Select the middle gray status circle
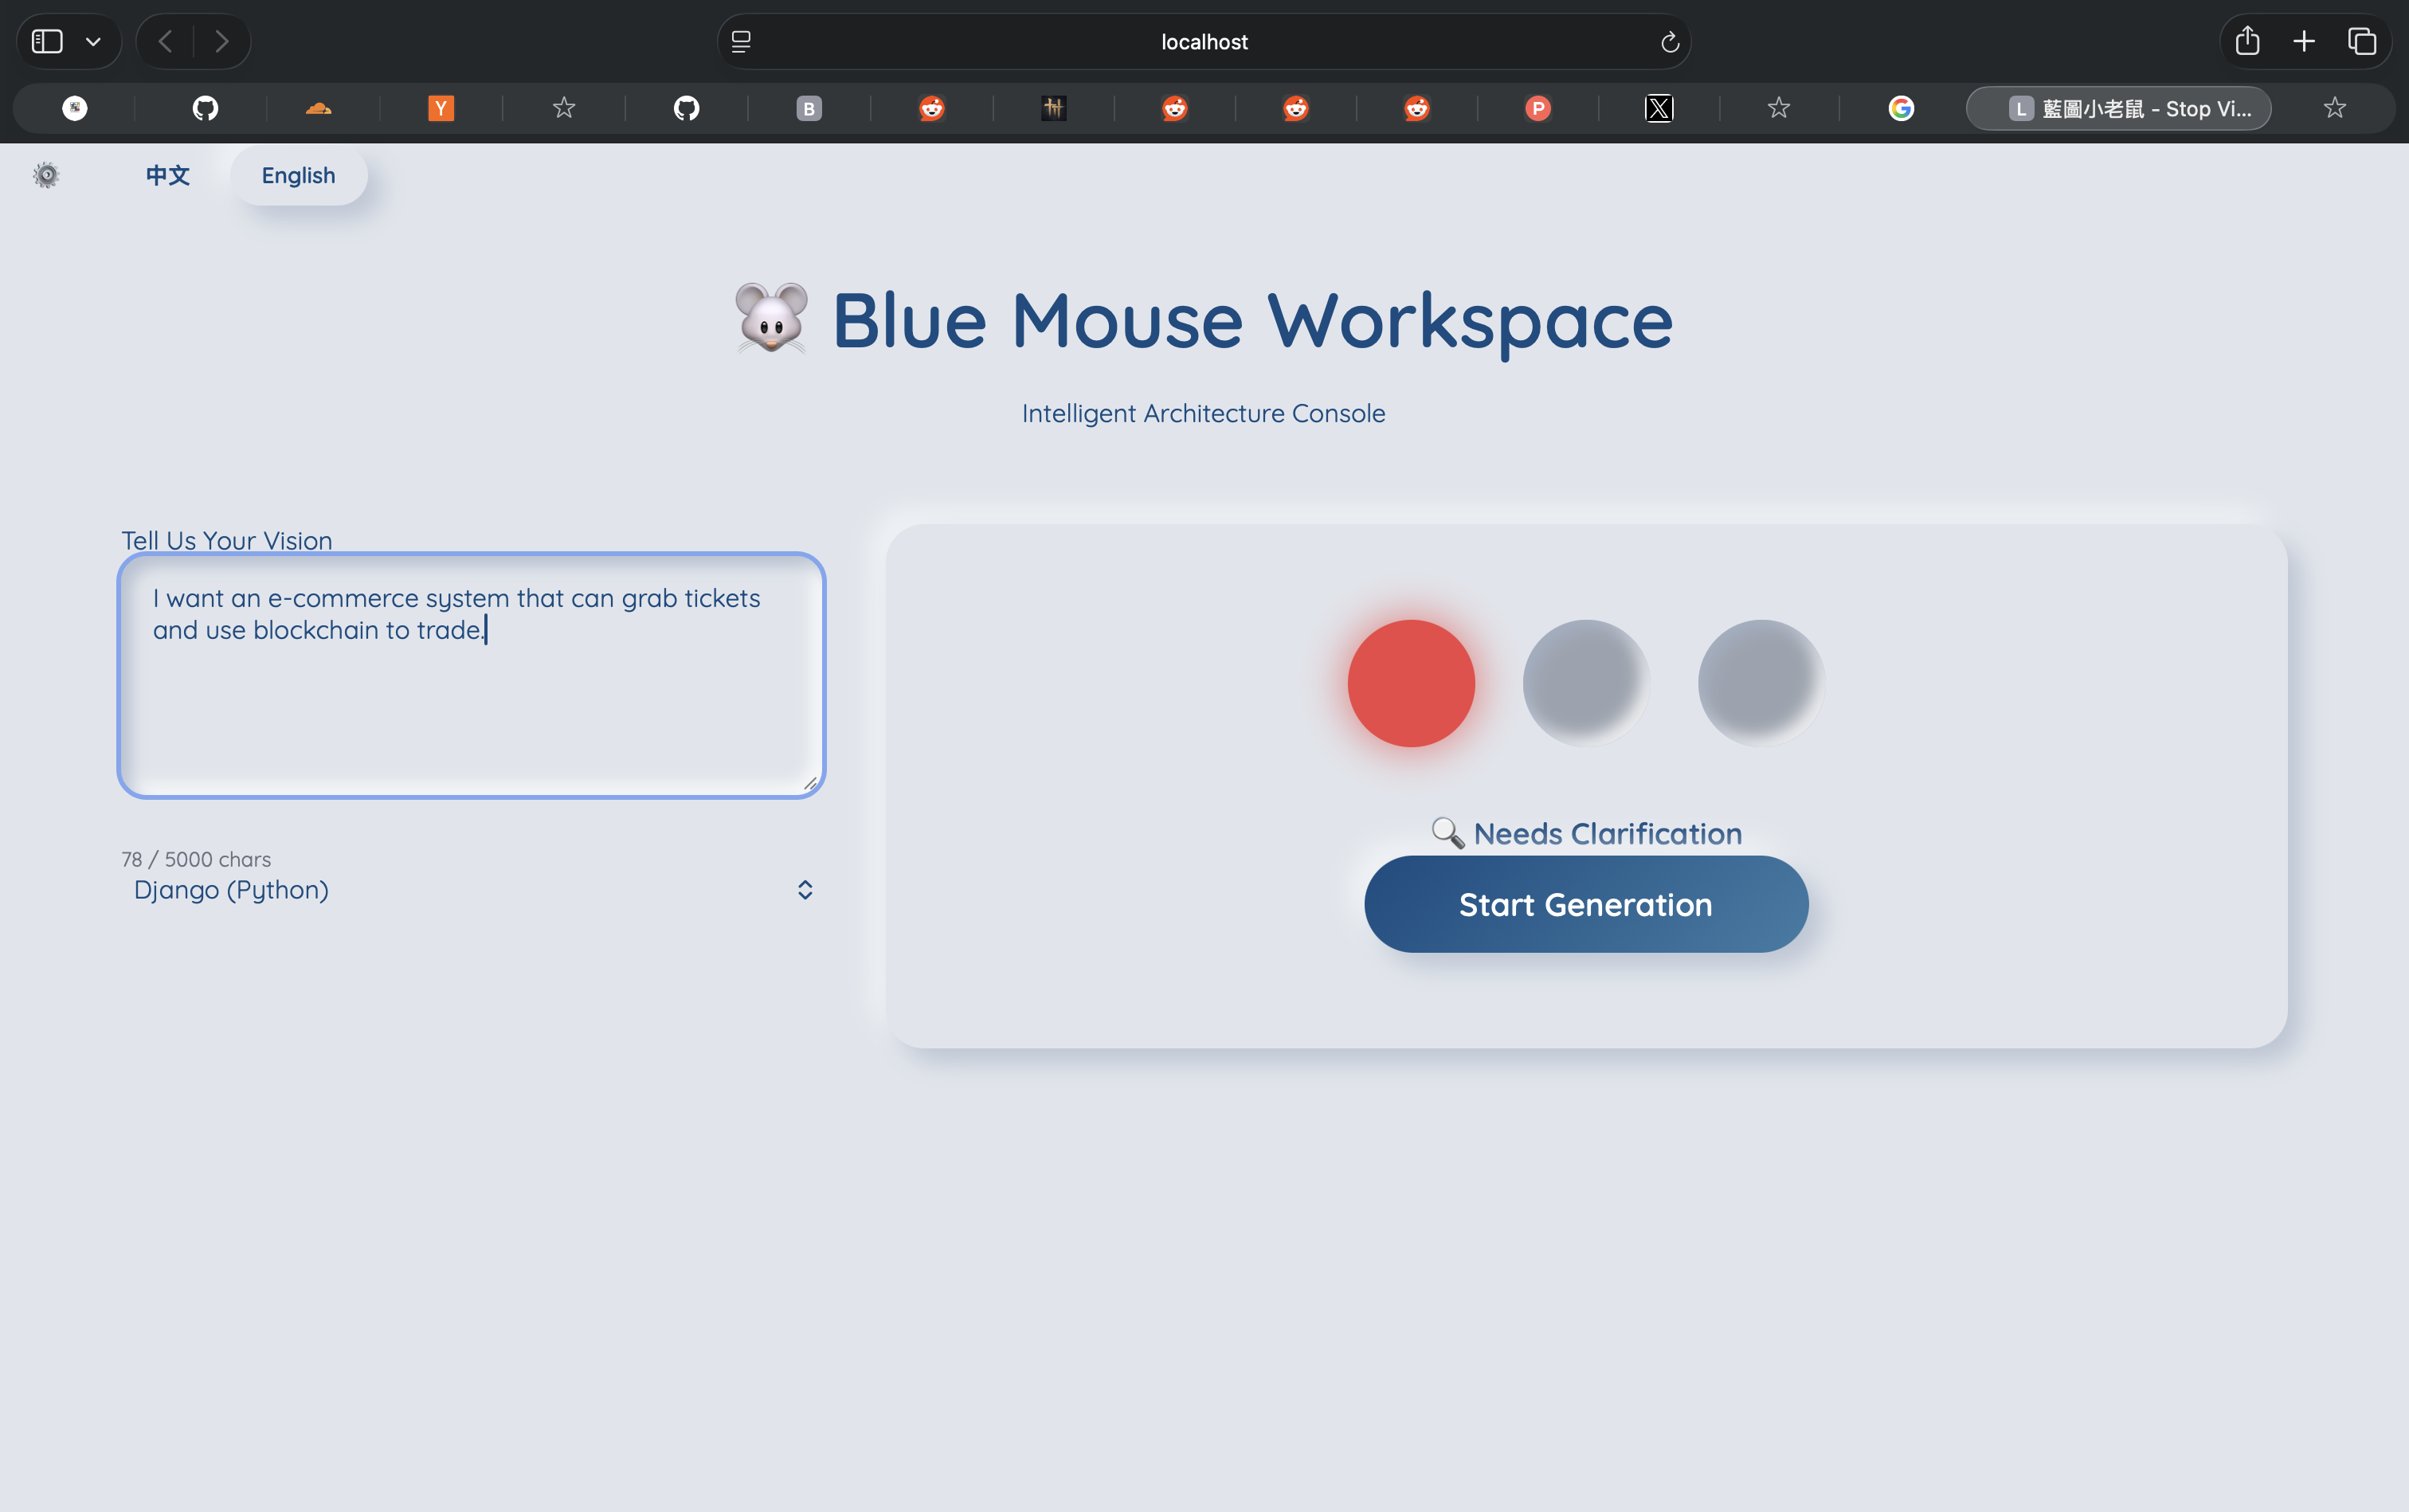The width and height of the screenshot is (2409, 1512). click(x=1585, y=683)
